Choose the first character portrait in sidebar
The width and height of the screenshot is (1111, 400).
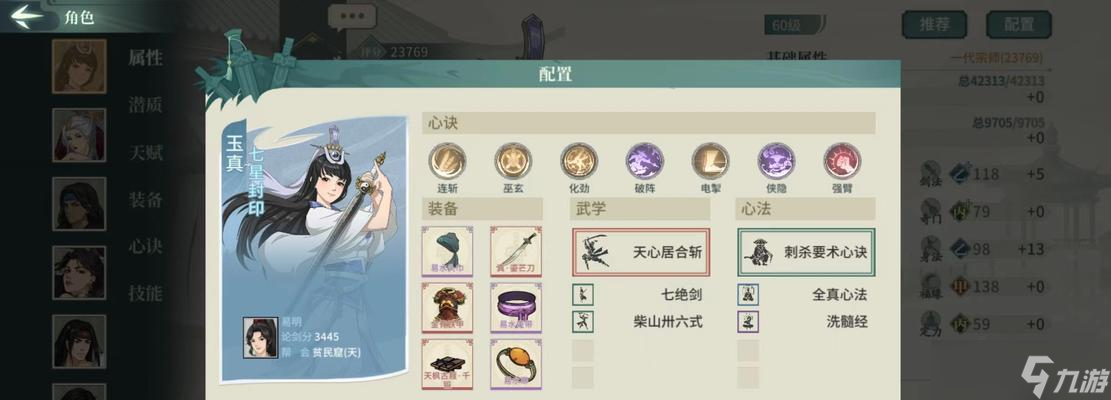click(79, 66)
